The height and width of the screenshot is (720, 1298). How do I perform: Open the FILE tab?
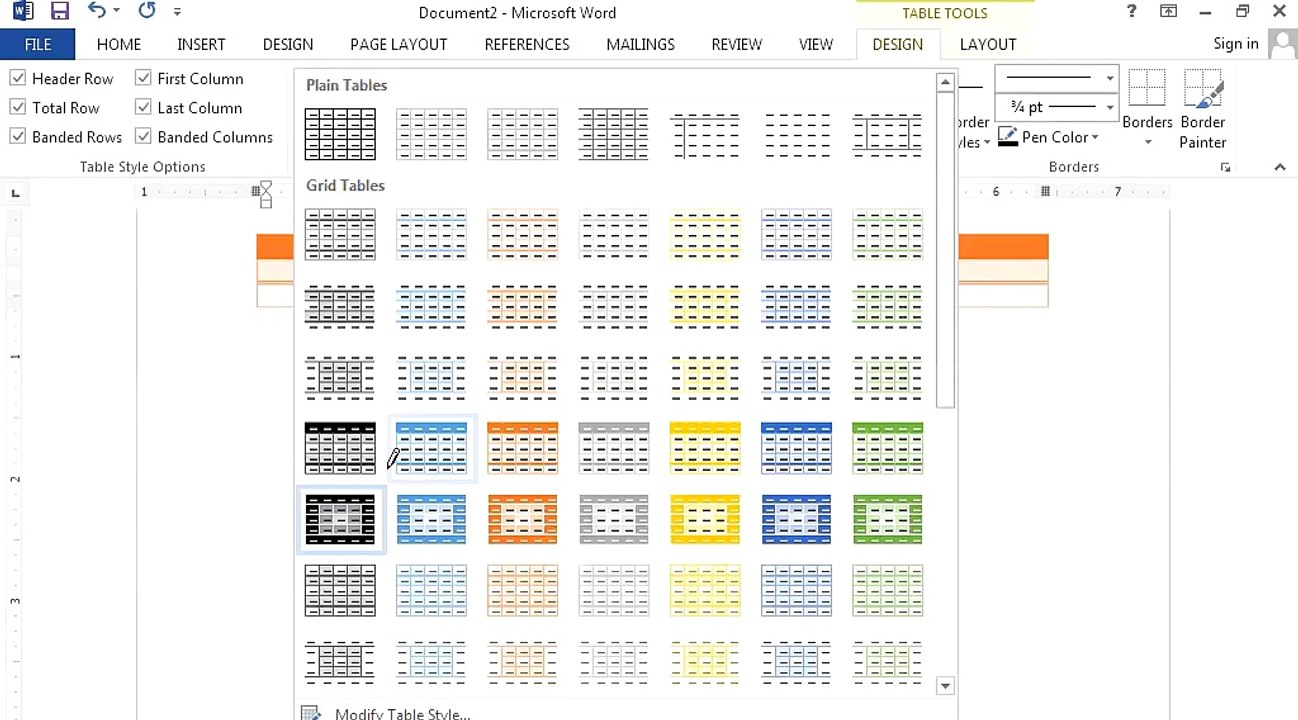(37, 44)
